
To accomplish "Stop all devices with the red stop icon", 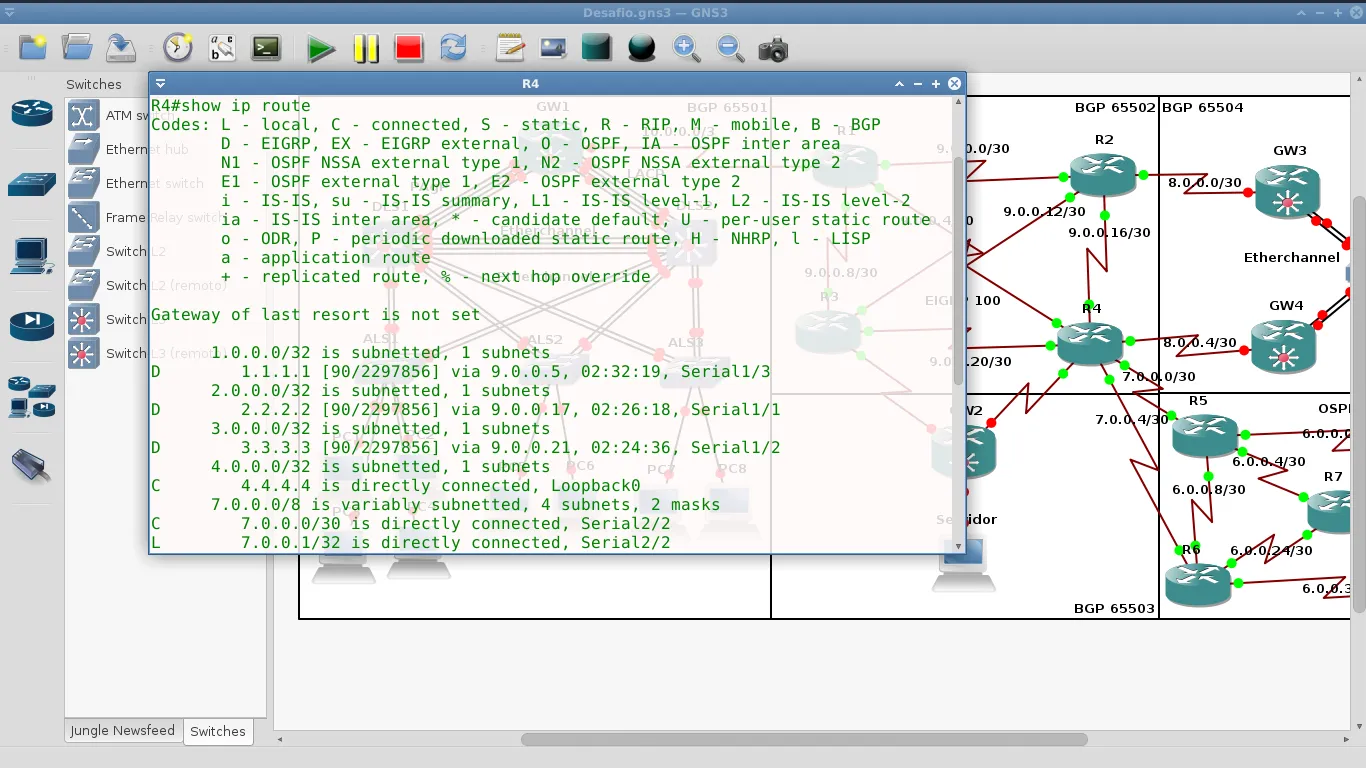I will point(409,47).
